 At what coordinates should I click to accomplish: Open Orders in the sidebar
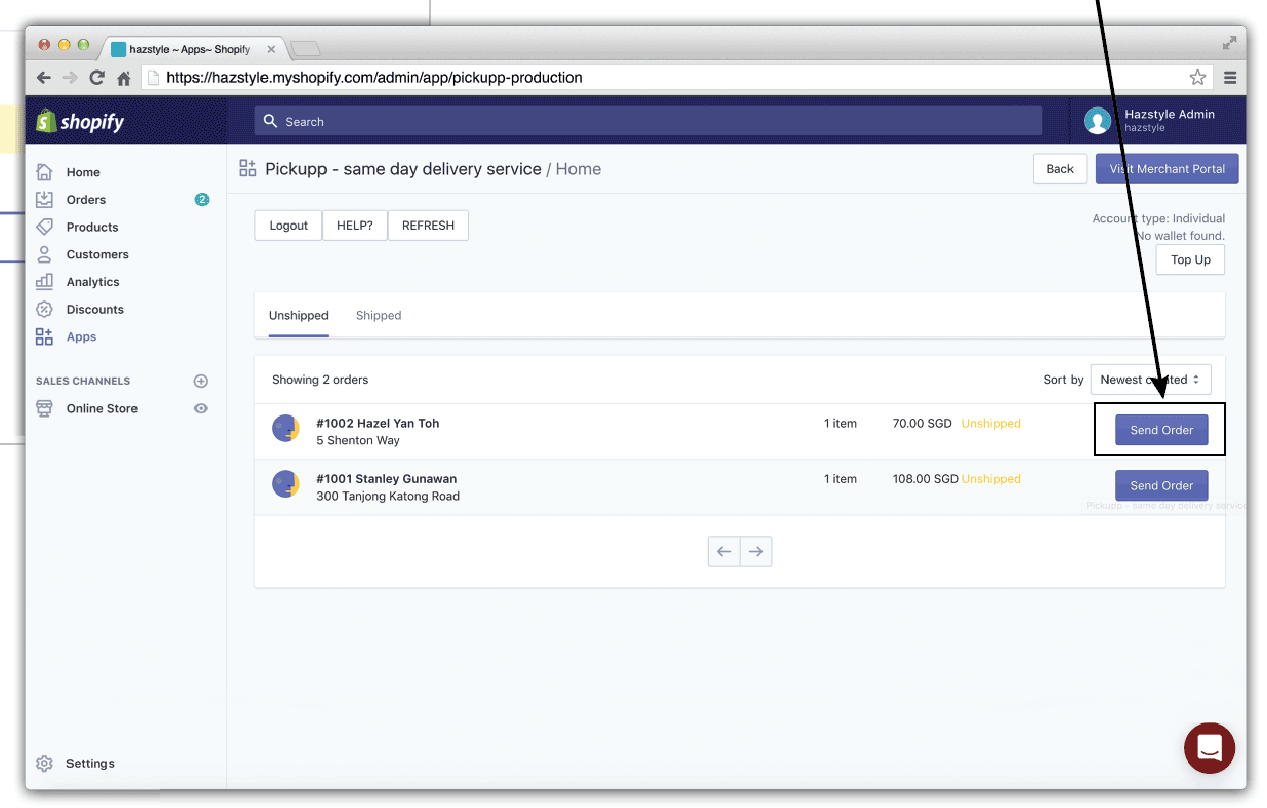pos(86,200)
